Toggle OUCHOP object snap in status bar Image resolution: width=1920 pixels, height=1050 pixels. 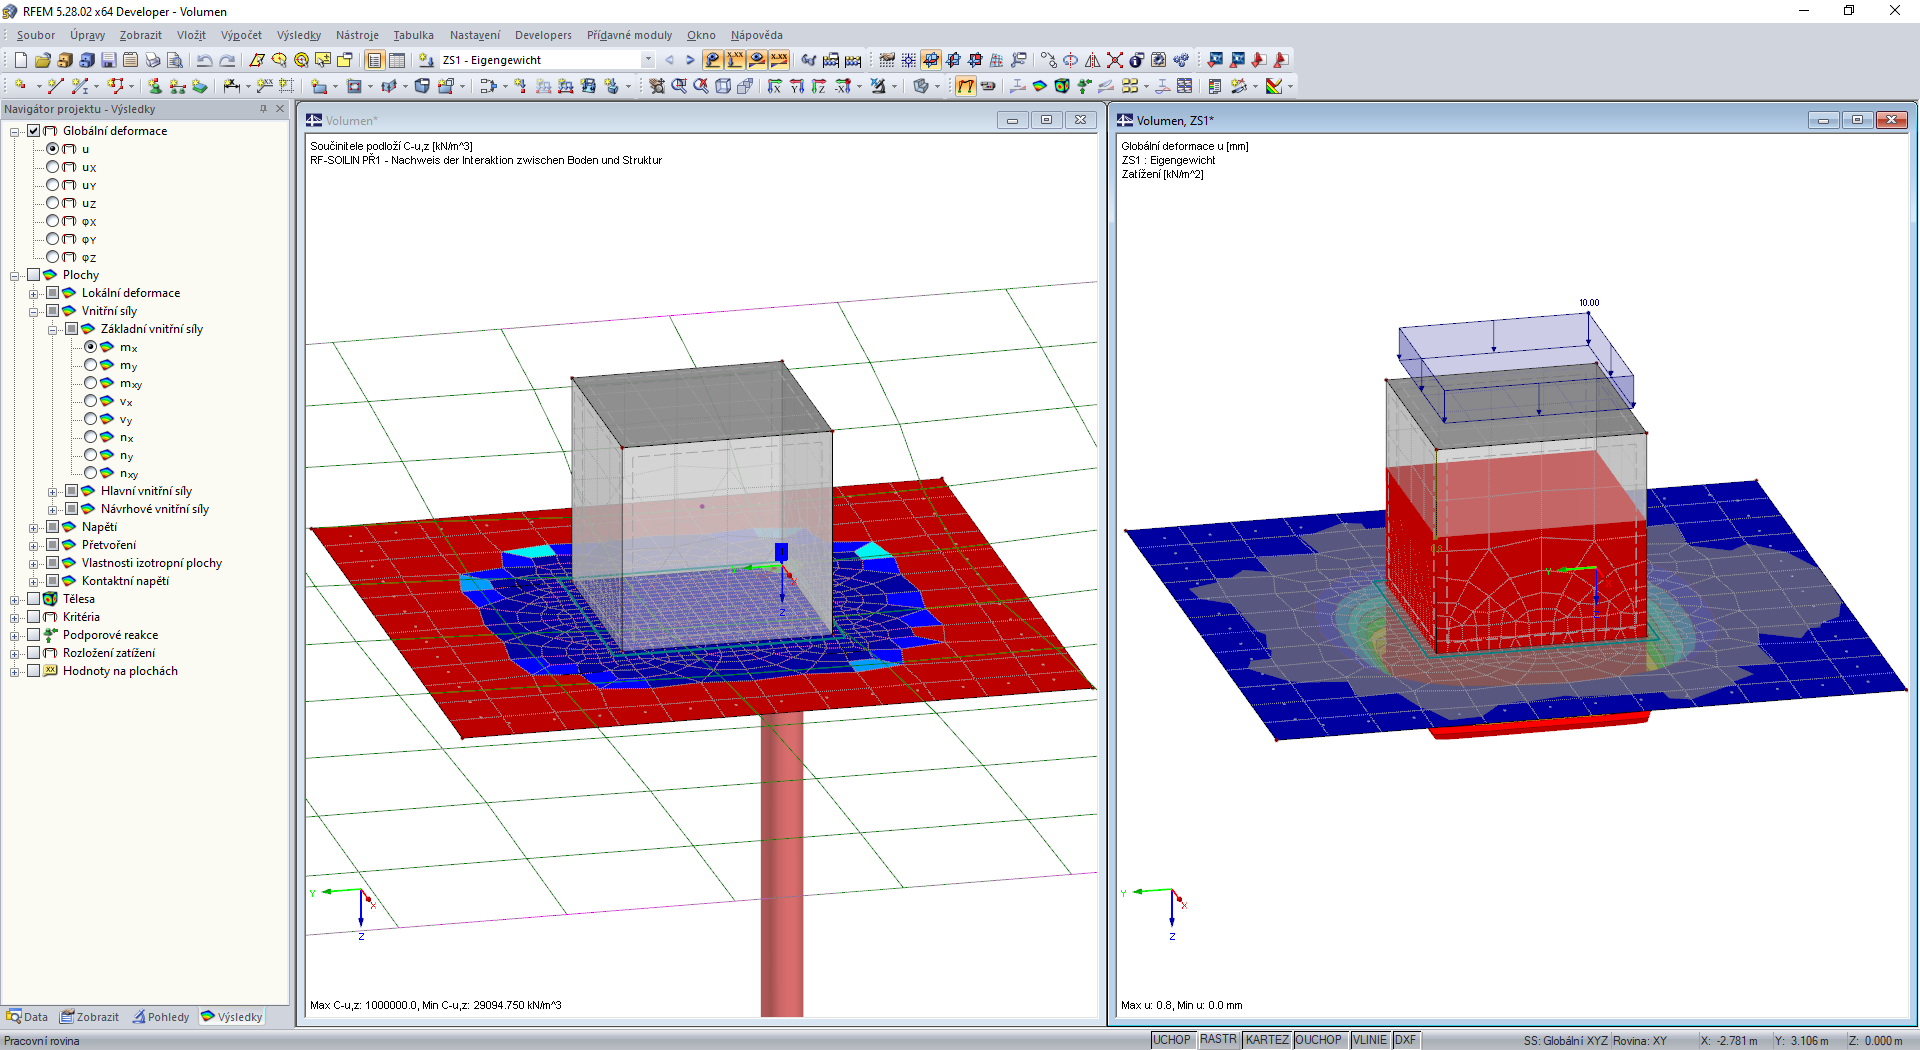click(1319, 1040)
